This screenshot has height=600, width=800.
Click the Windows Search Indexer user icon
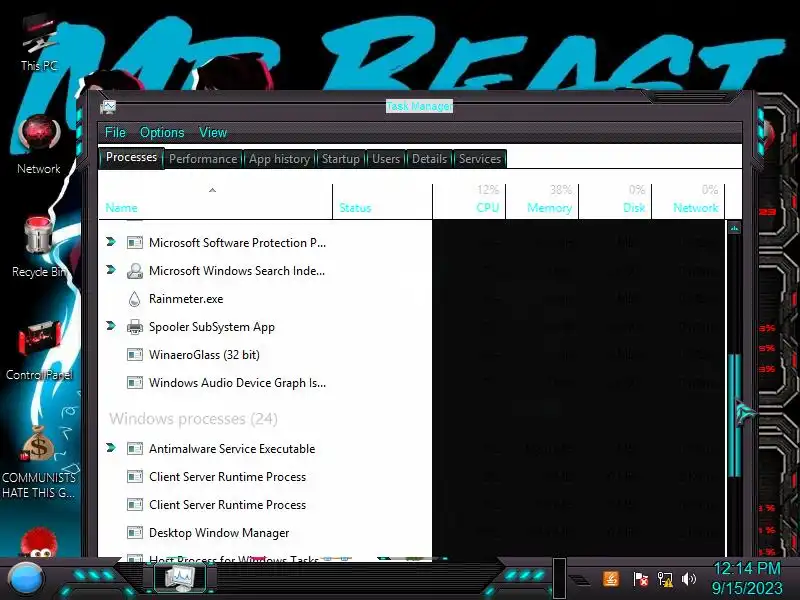[135, 270]
